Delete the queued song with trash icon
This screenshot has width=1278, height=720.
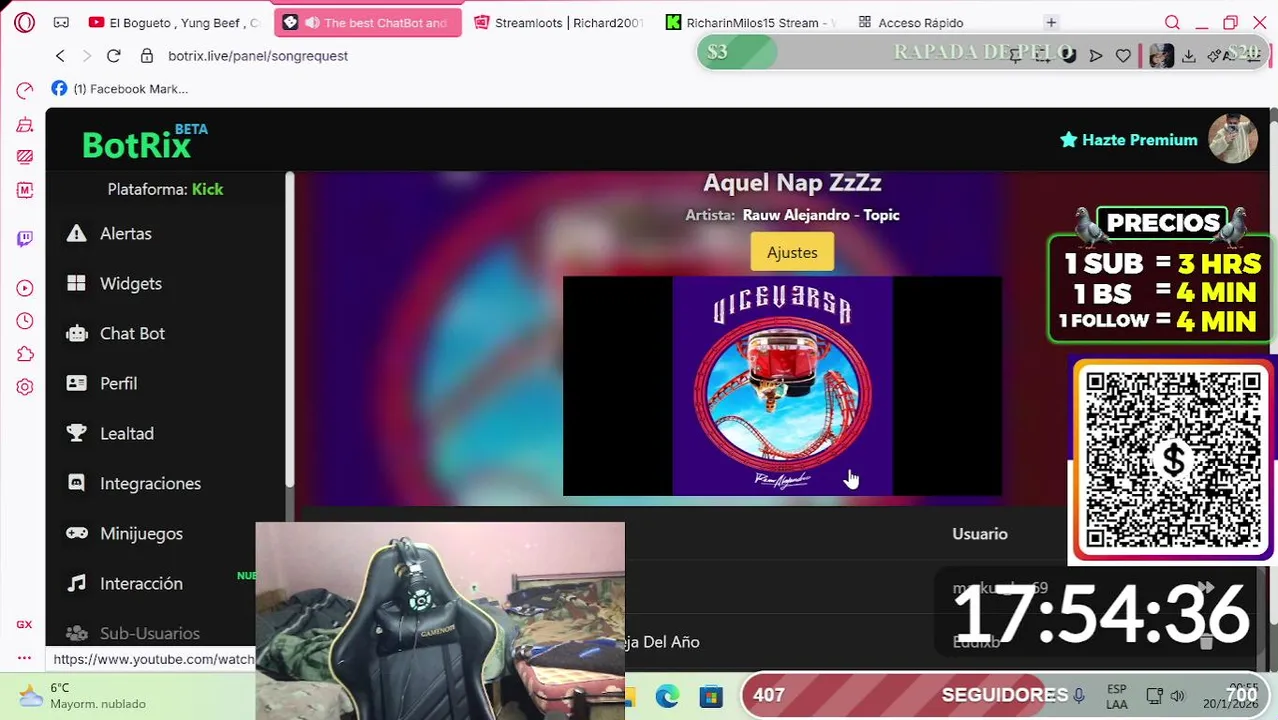[1206, 641]
